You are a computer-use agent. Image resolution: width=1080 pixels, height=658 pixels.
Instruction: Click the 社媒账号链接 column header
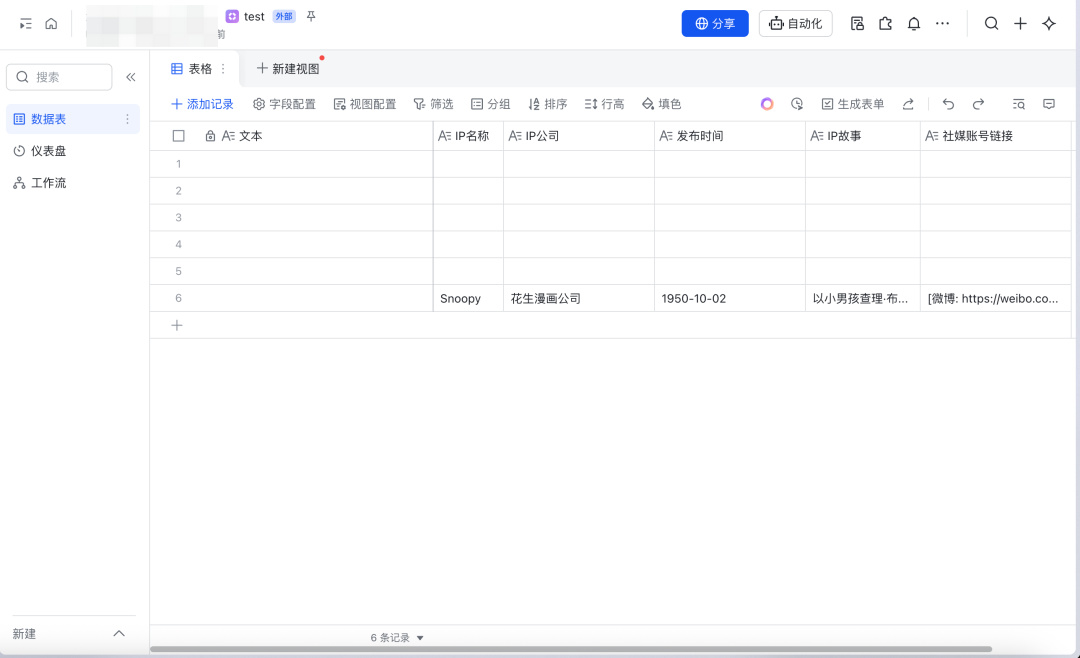point(995,136)
